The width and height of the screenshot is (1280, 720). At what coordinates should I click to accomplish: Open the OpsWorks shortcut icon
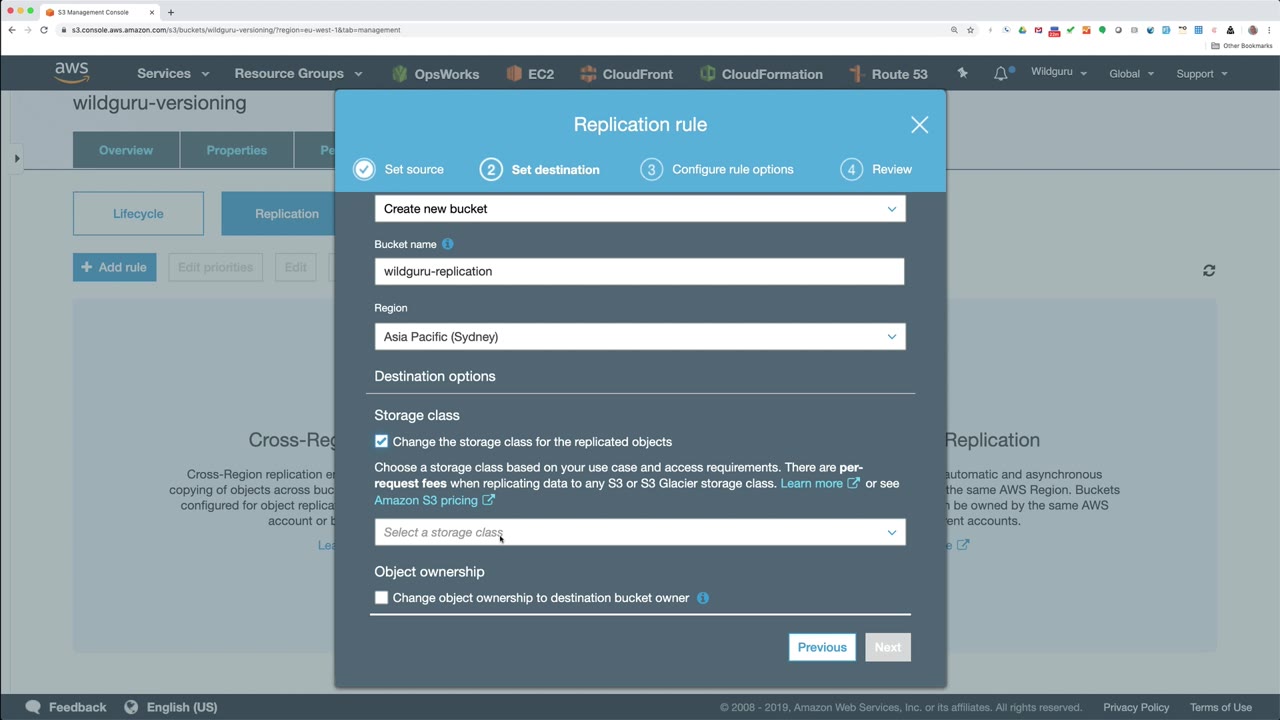pyautogui.click(x=400, y=74)
